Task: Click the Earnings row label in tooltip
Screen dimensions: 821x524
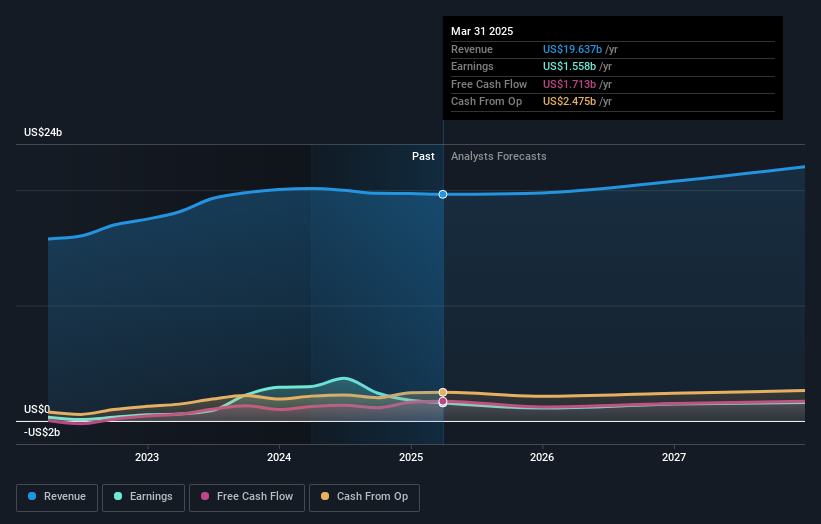Action: click(472, 66)
